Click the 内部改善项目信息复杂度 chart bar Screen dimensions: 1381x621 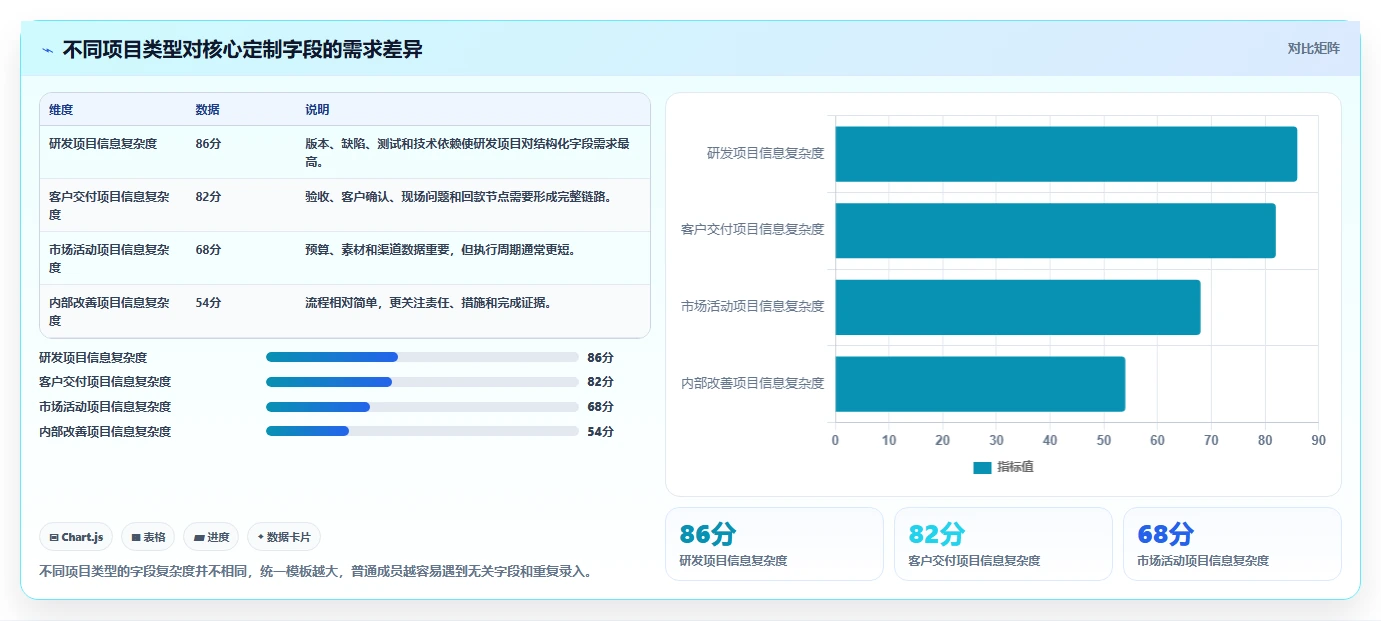(980, 384)
